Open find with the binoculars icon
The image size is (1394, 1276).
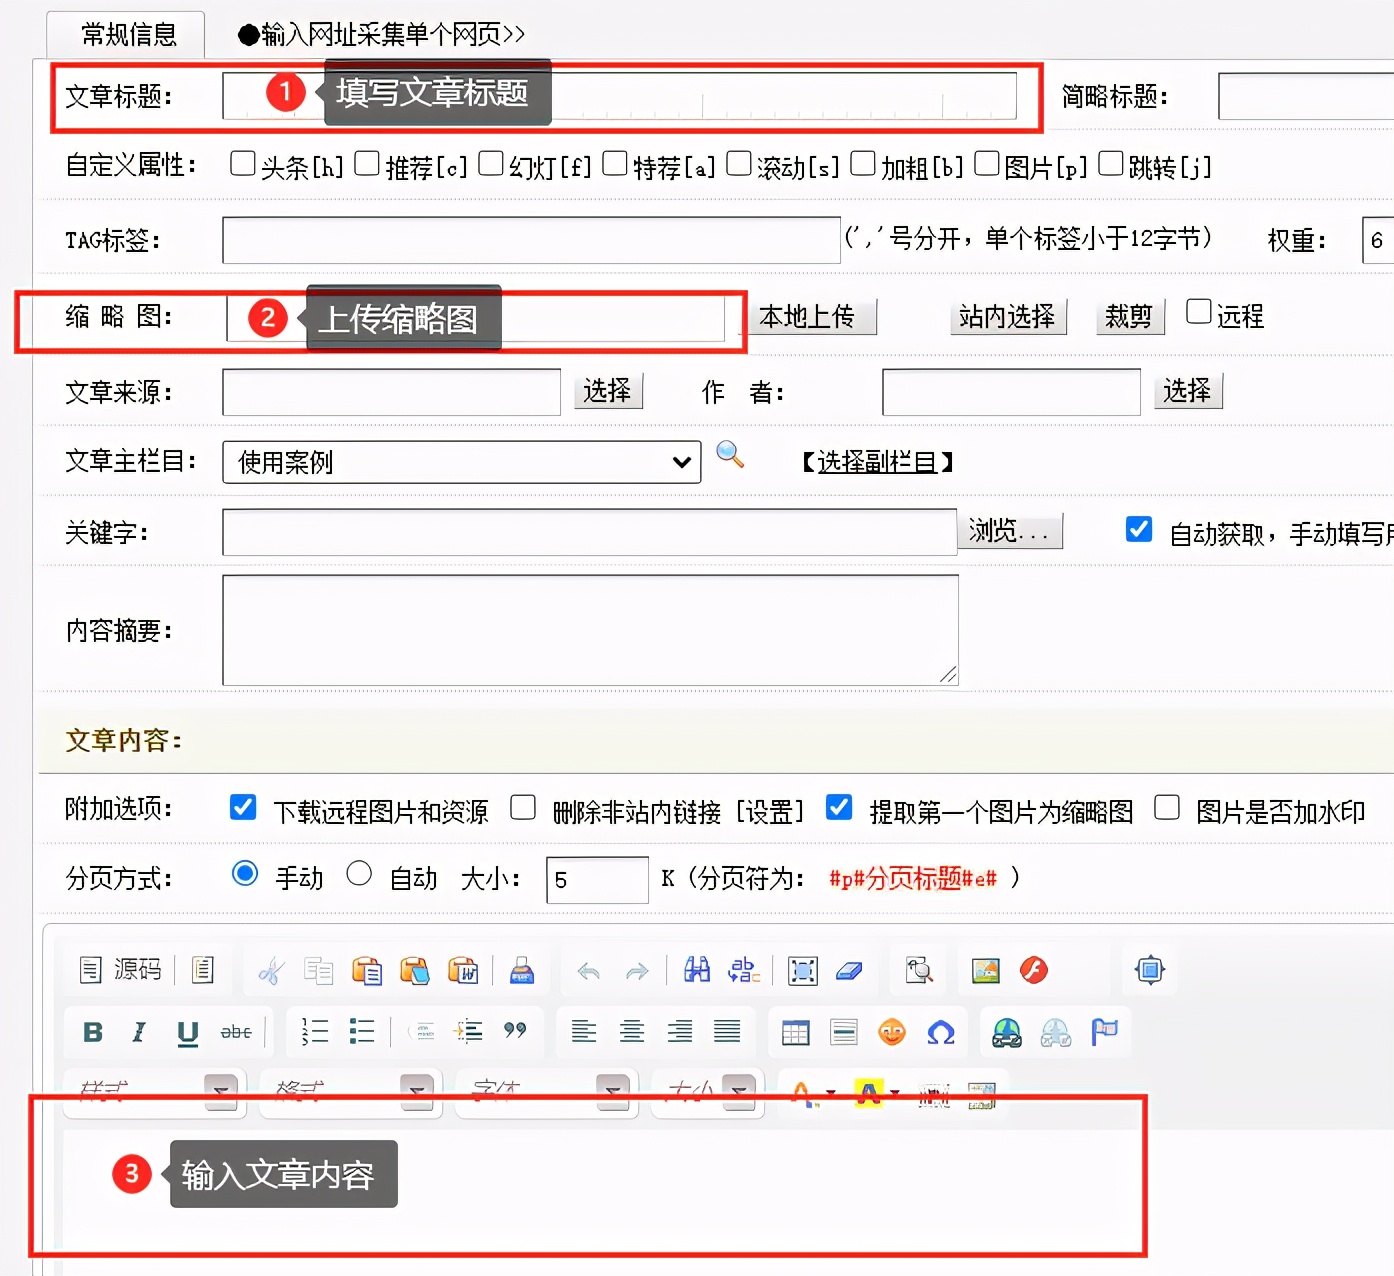pyautogui.click(x=697, y=969)
